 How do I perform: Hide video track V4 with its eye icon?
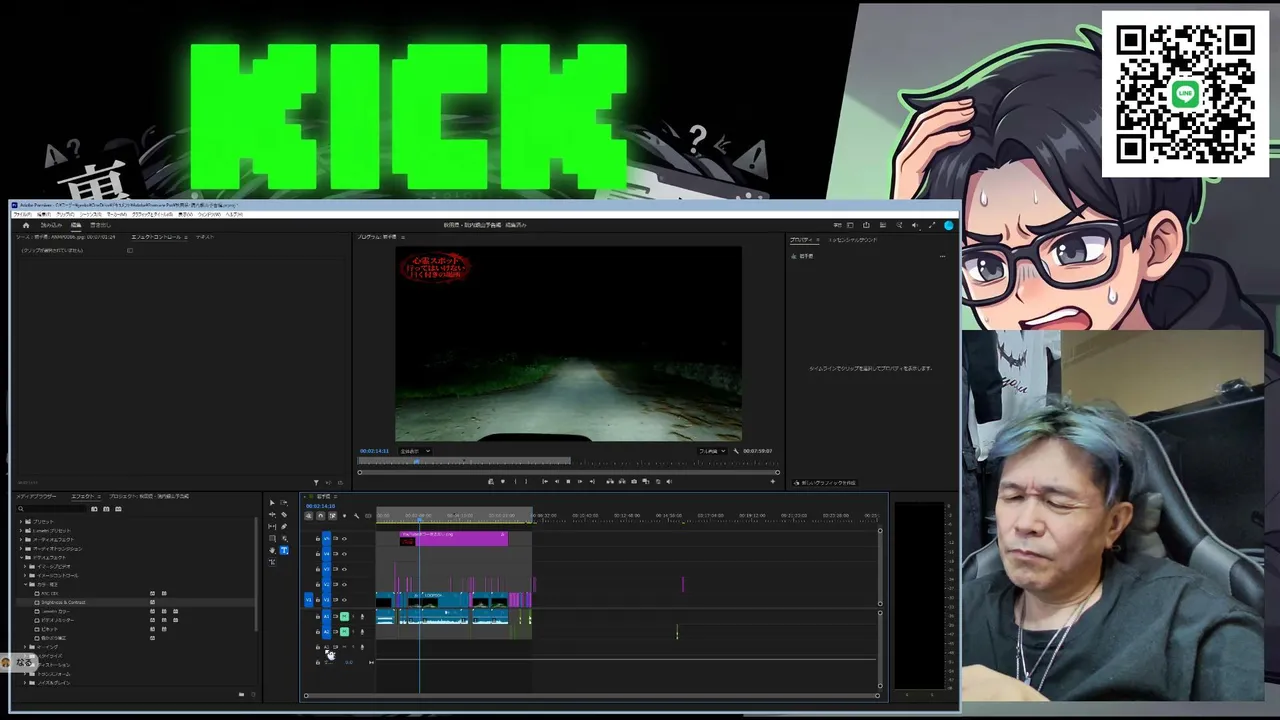click(345, 554)
